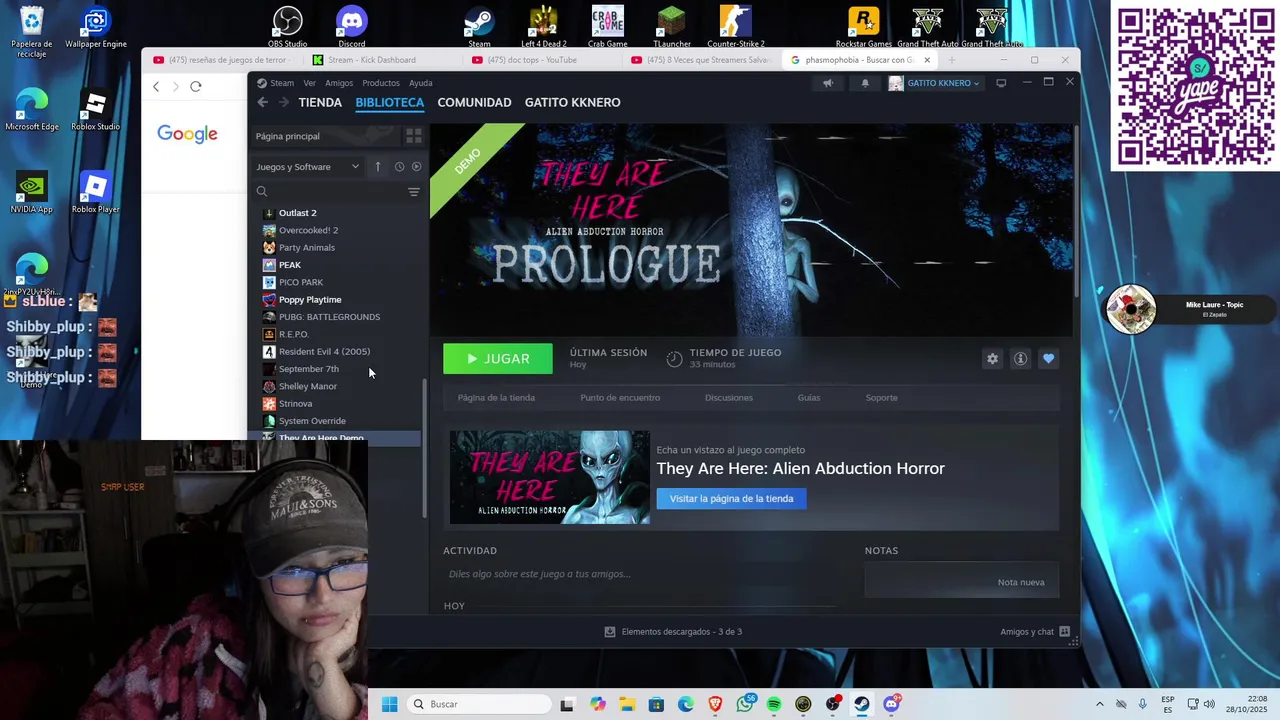Click the green JUGAR button
1280x720 pixels.
coord(498,359)
